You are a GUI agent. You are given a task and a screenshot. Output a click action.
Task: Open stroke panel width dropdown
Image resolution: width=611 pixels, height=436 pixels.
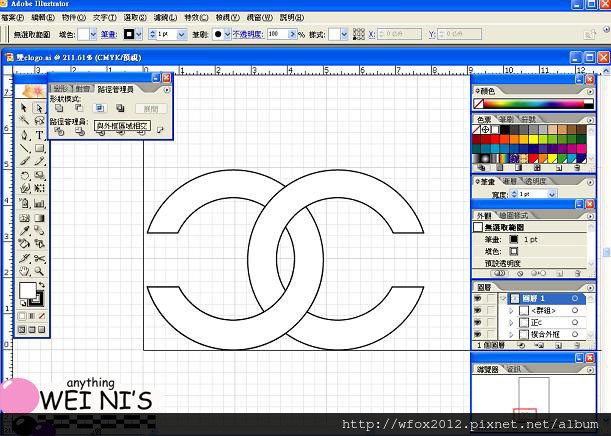tap(552, 194)
